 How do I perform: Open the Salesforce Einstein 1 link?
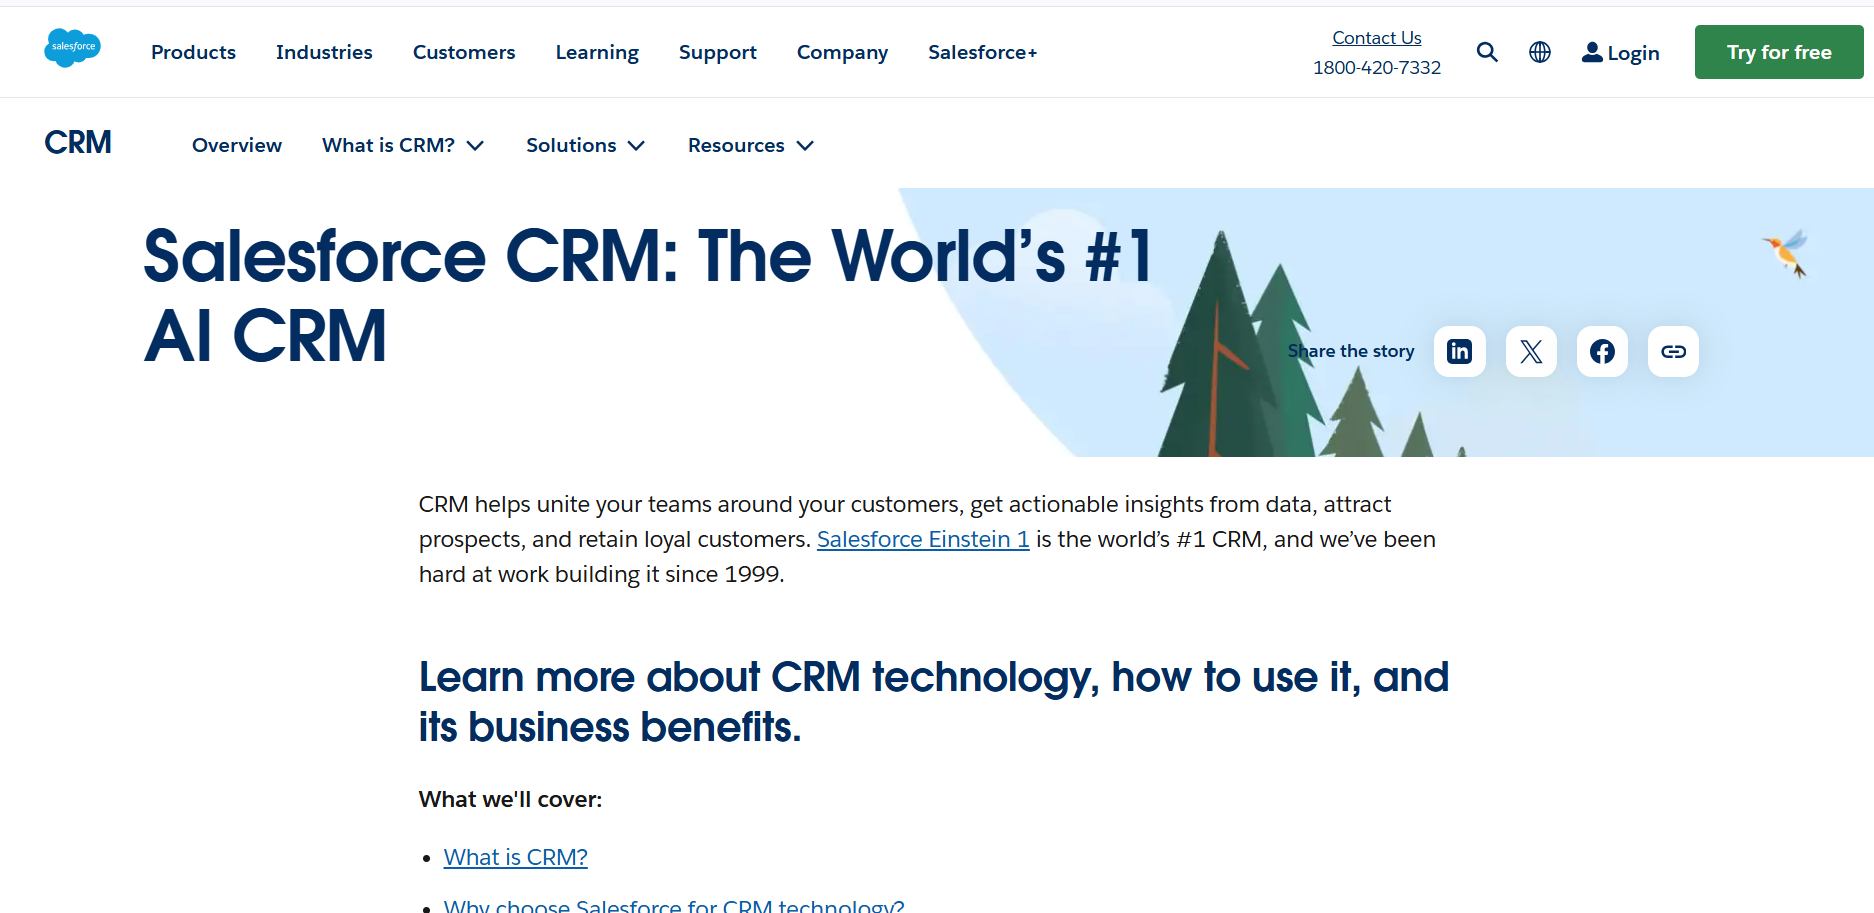923,539
